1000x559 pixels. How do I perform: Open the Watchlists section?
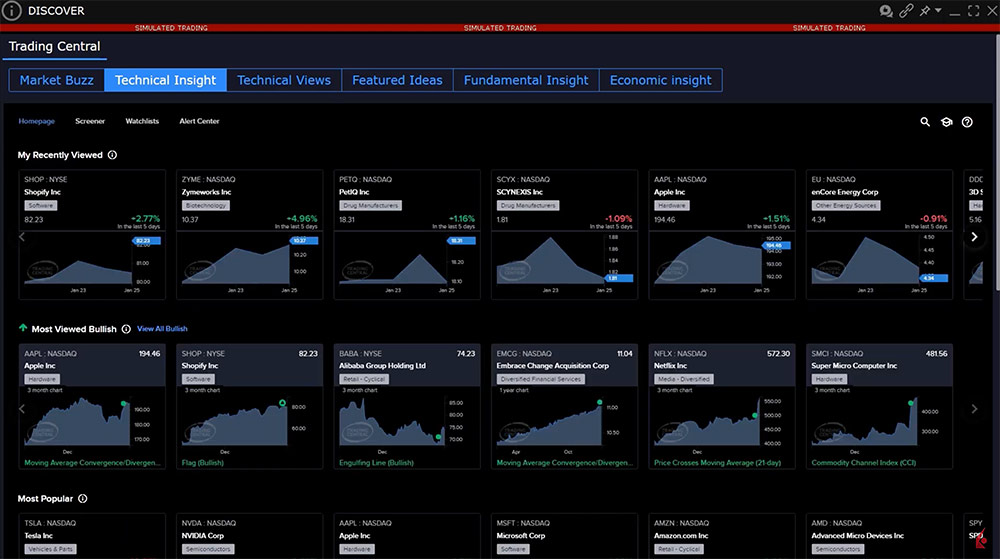142,121
